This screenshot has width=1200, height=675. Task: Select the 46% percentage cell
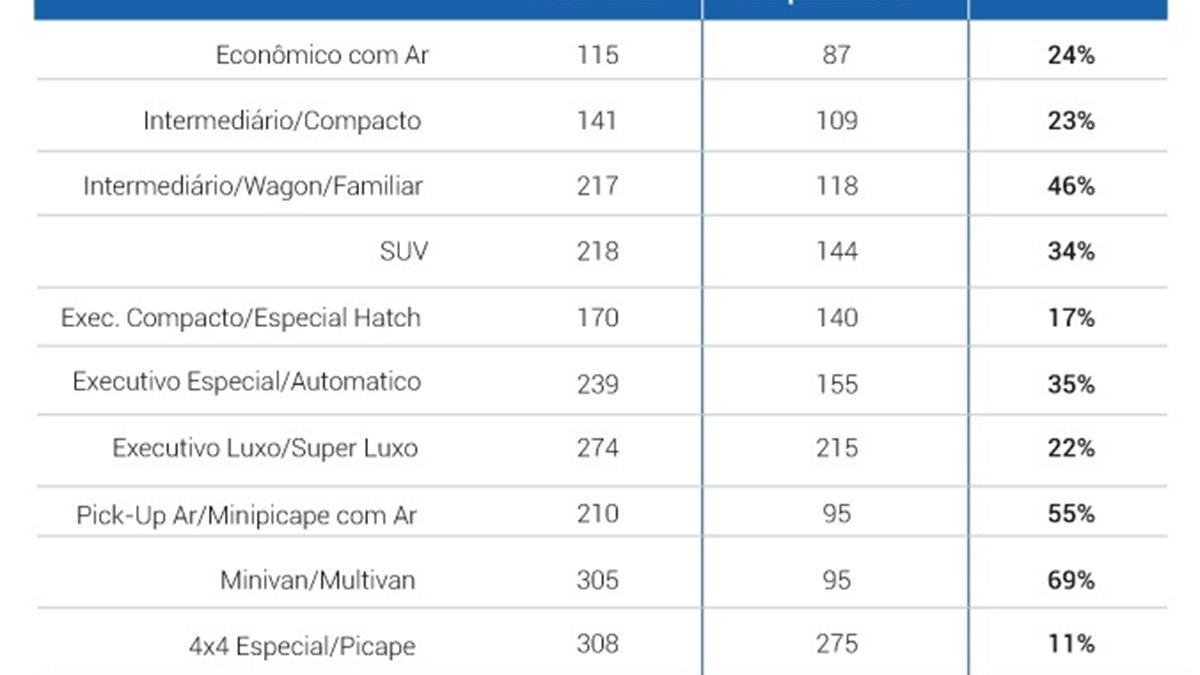[x=1071, y=186]
